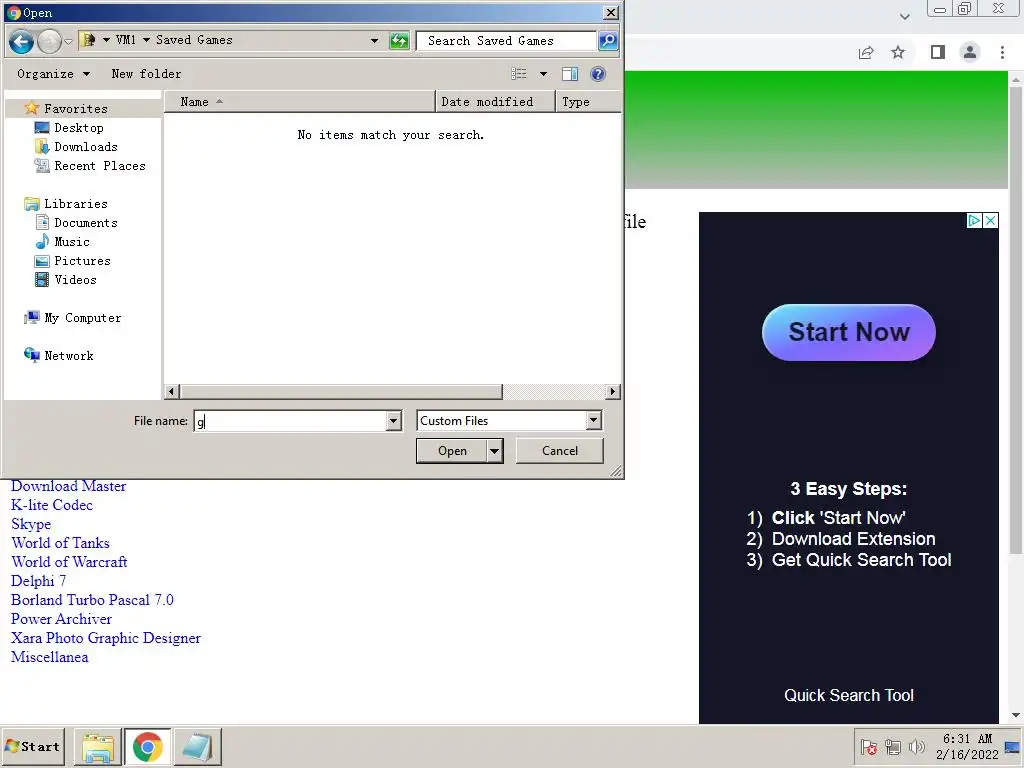The height and width of the screenshot is (768, 1024).
Task: Open the Power Archiver link
Action: coord(61,619)
